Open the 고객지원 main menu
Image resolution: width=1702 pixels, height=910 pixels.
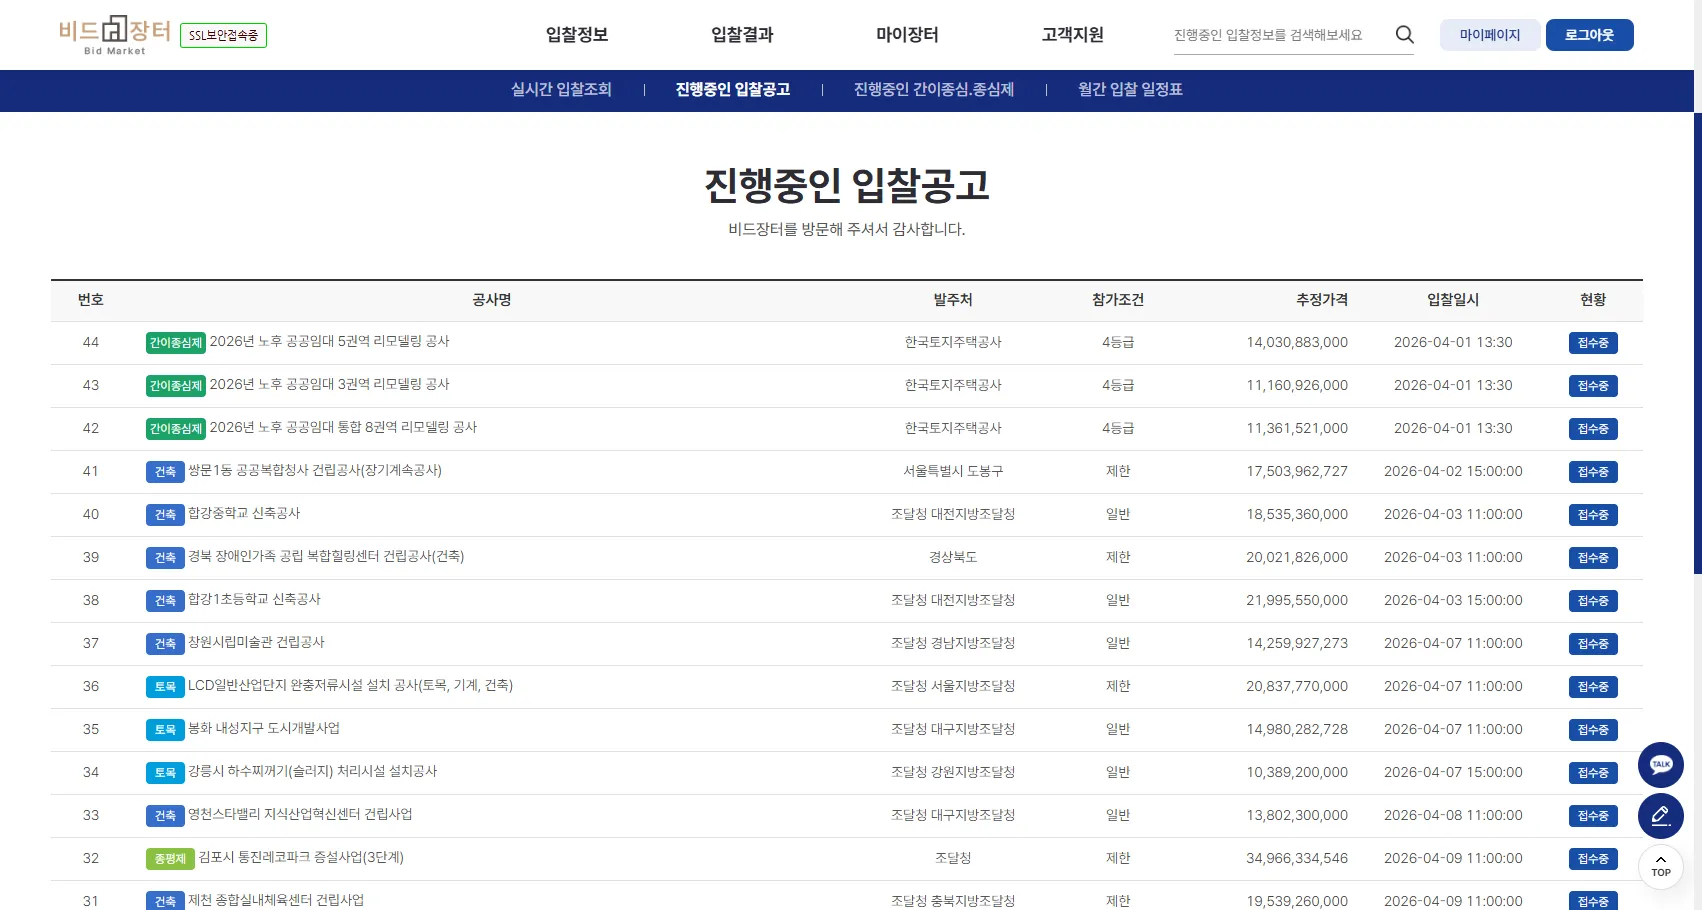(1072, 35)
